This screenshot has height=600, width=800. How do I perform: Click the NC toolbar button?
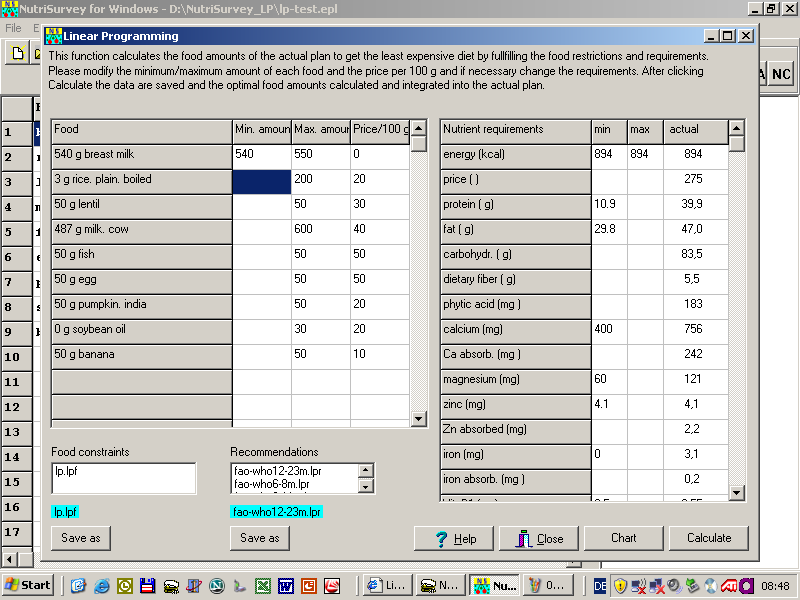click(x=781, y=75)
